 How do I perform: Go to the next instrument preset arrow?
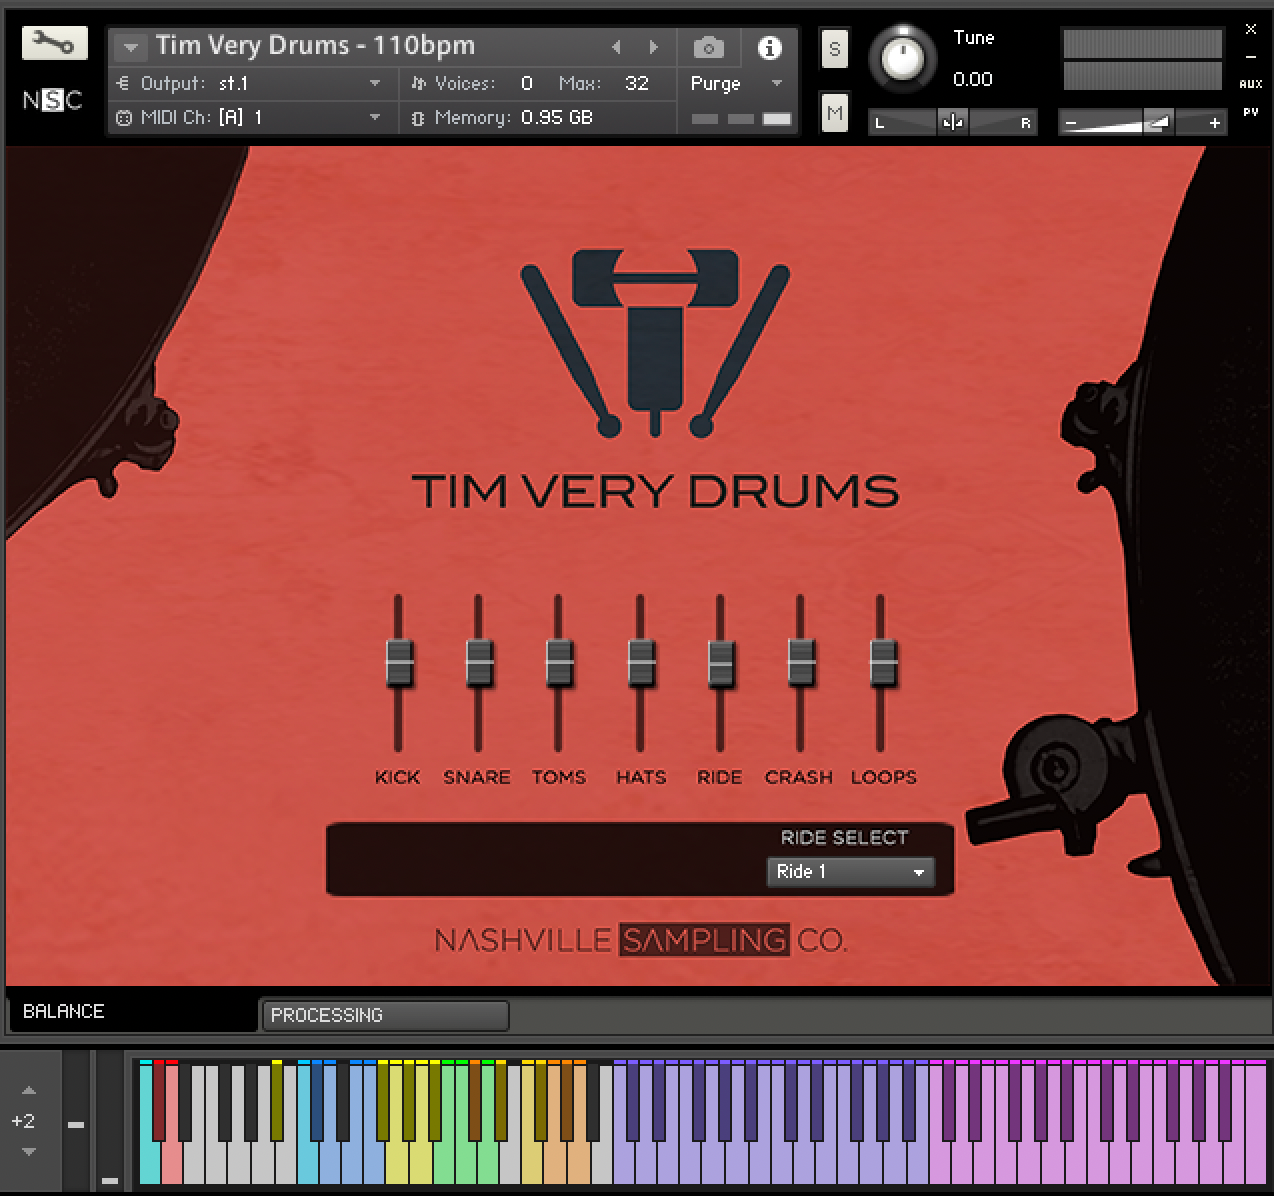(x=653, y=47)
